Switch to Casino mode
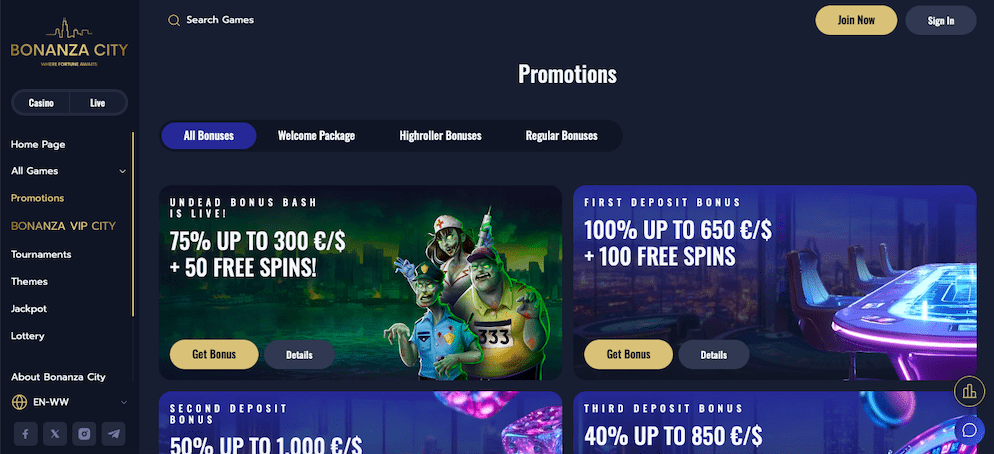This screenshot has width=994, height=454. coord(41,103)
